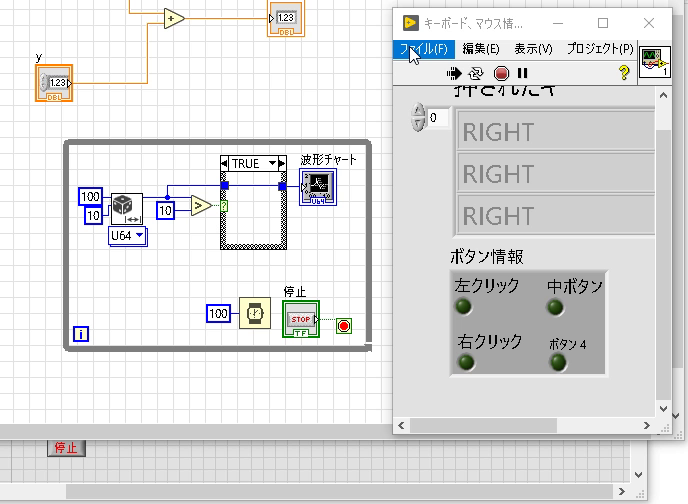Toggle the 右クリック LED indicator
The height and width of the screenshot is (504, 688).
[x=466, y=362]
